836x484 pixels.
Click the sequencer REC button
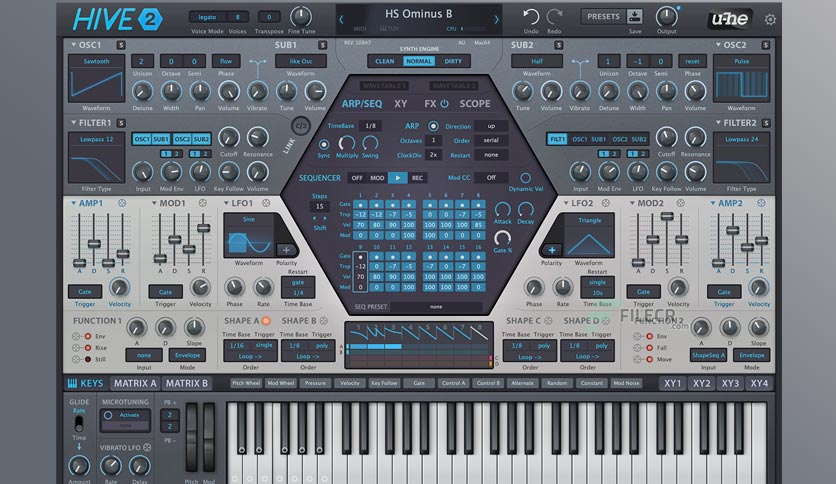tap(417, 178)
